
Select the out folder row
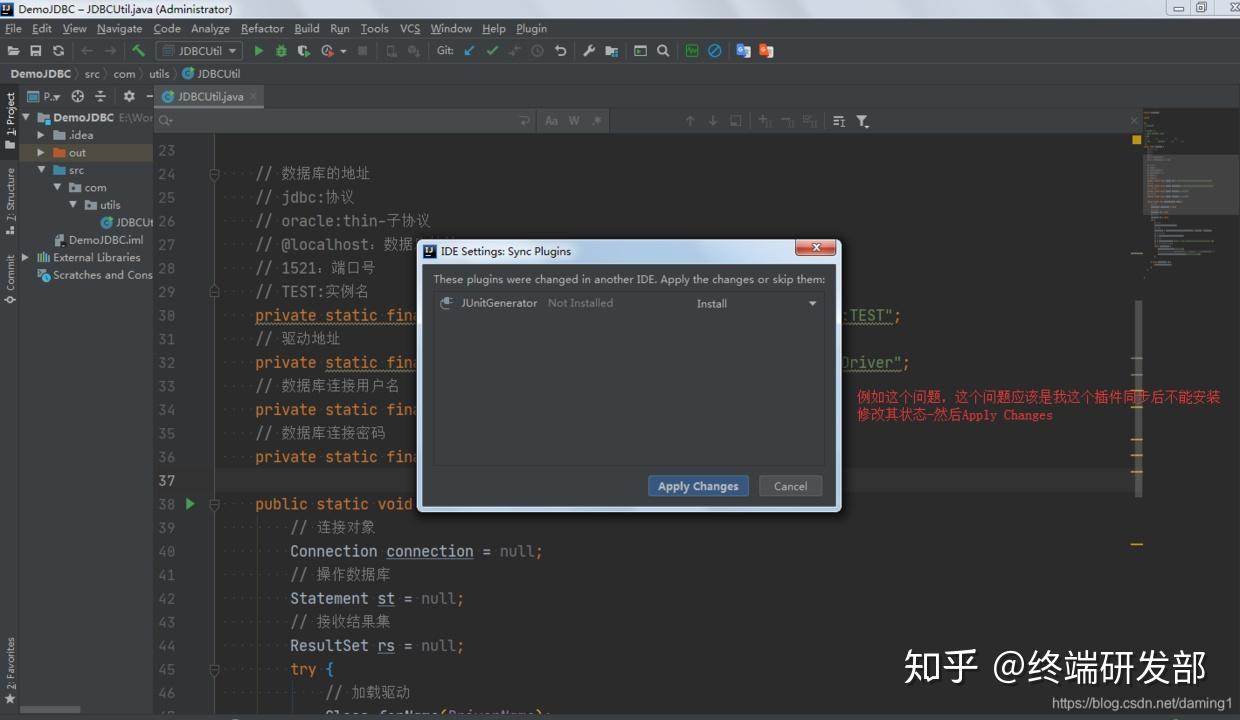(86, 153)
